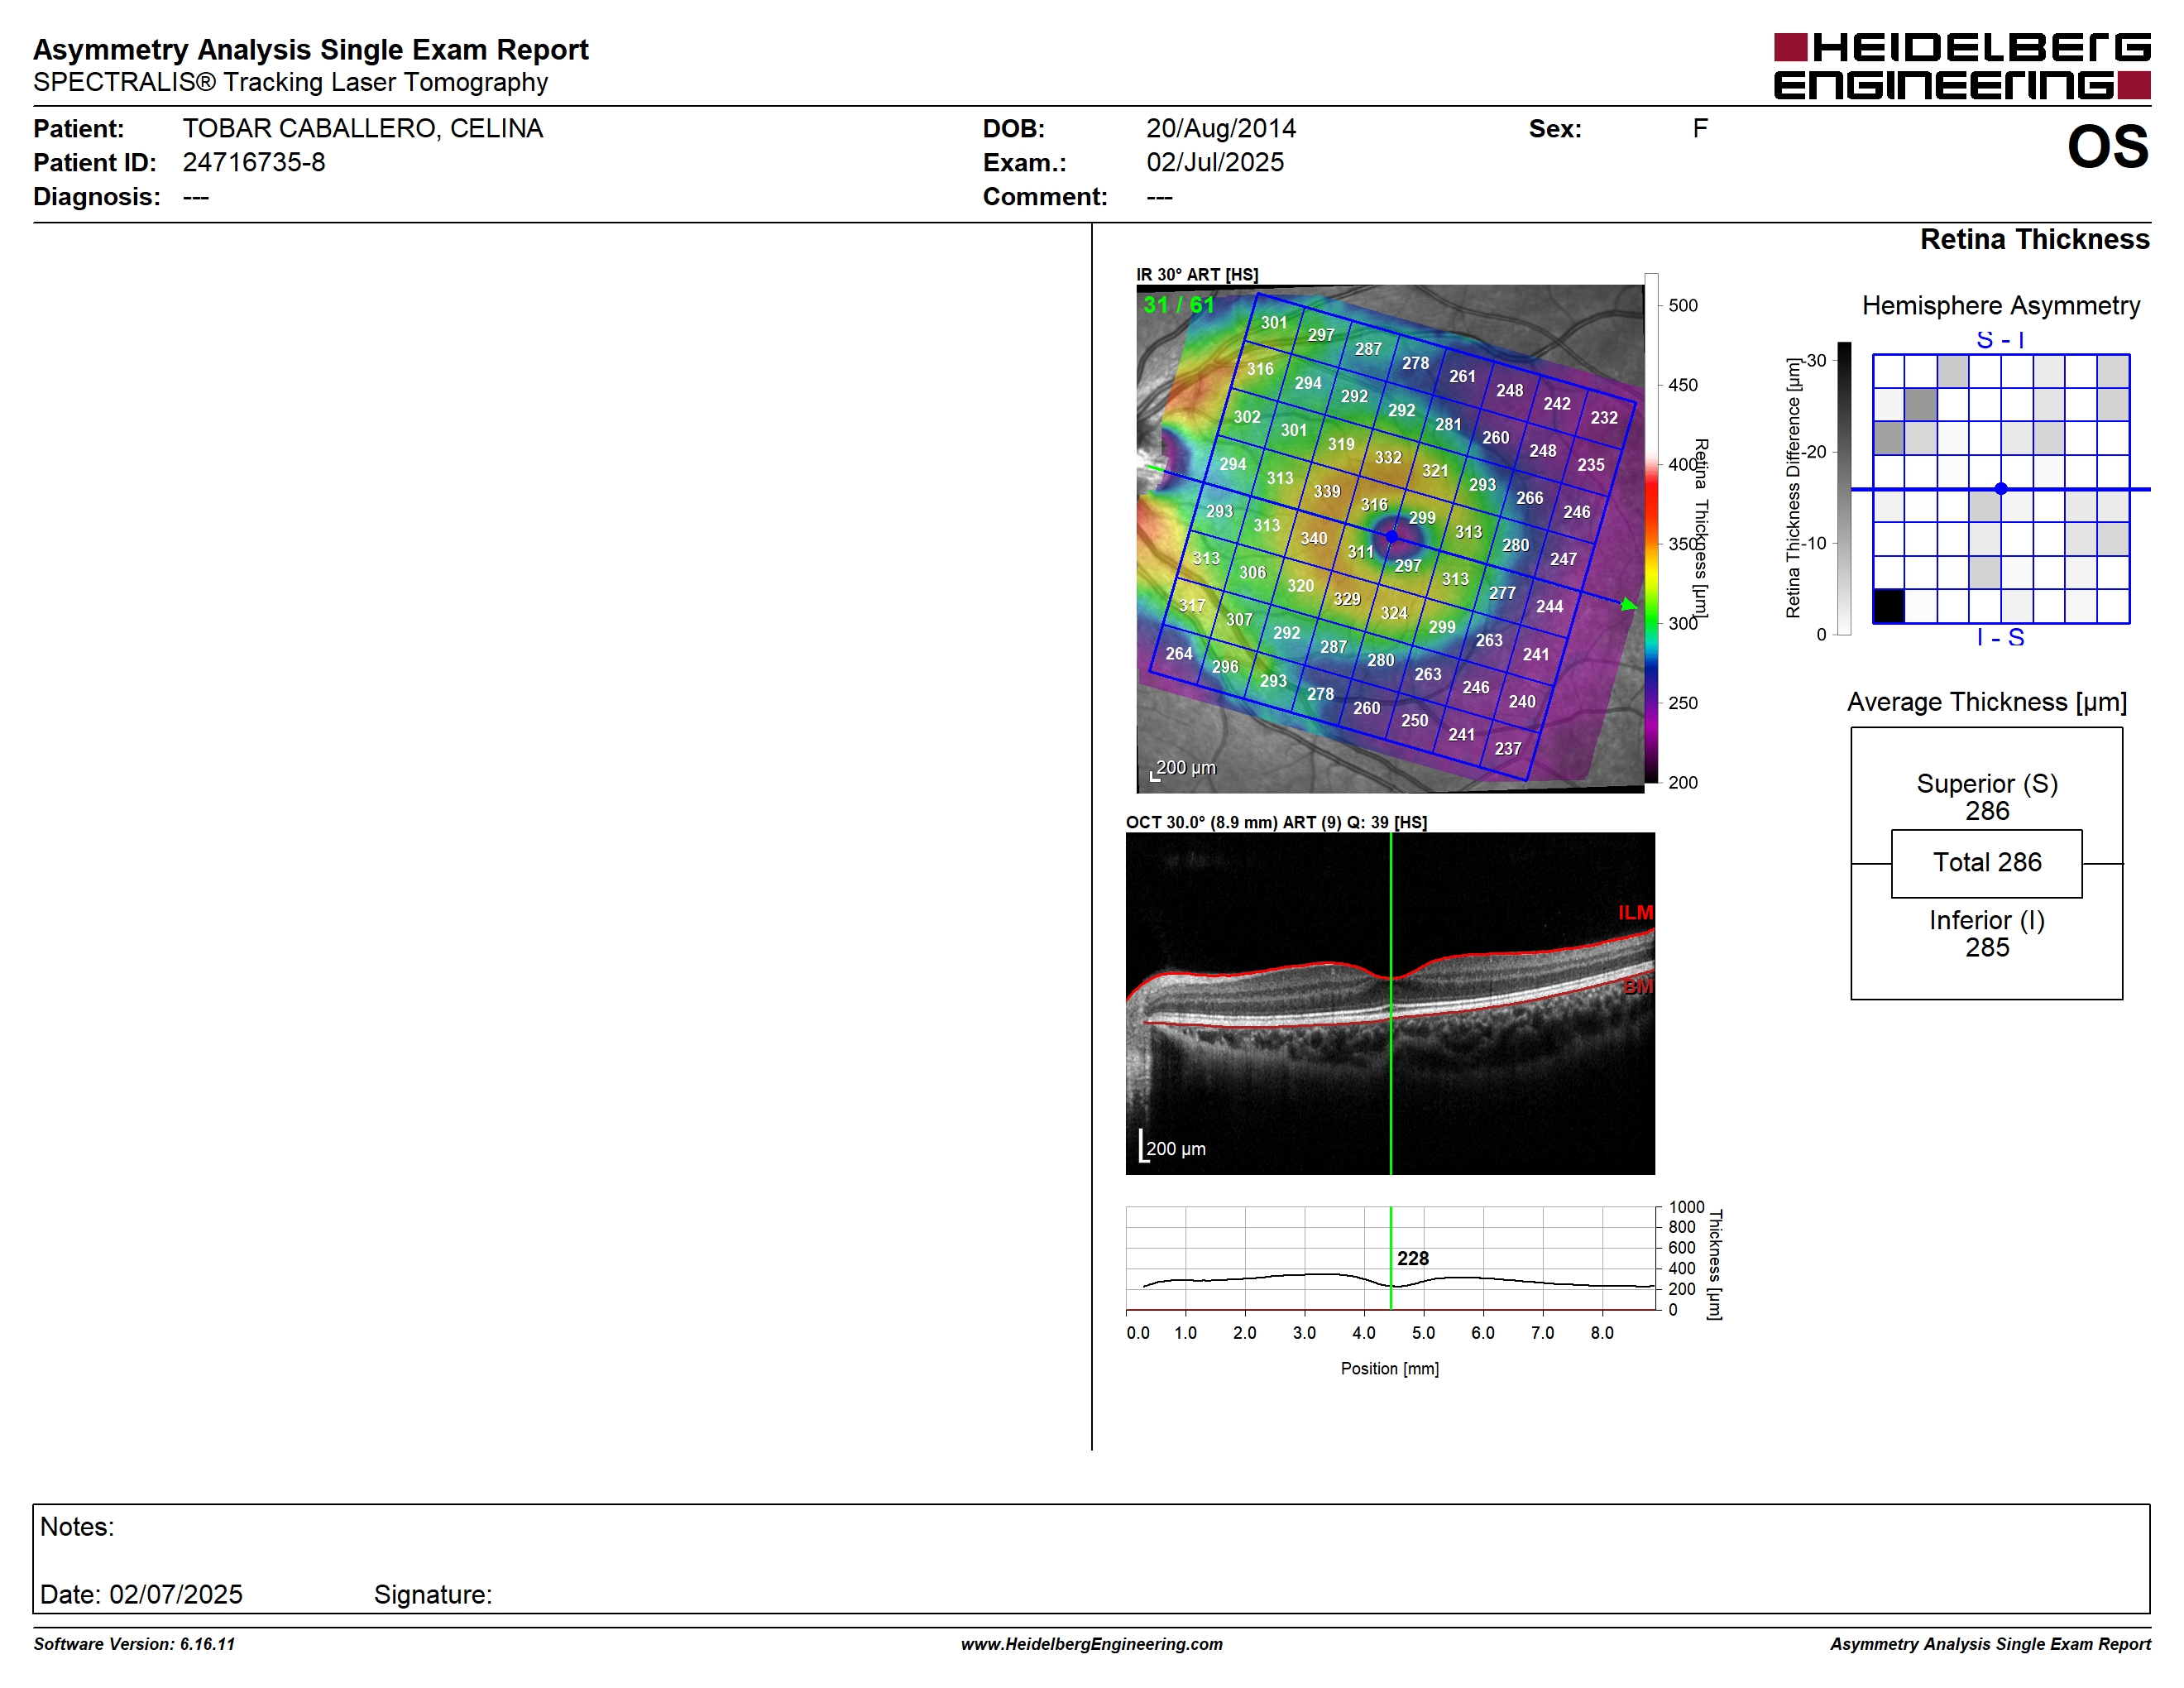Screen dimensions: 2184x1688
Task: Click grid cell value 235
Action: (1590, 464)
